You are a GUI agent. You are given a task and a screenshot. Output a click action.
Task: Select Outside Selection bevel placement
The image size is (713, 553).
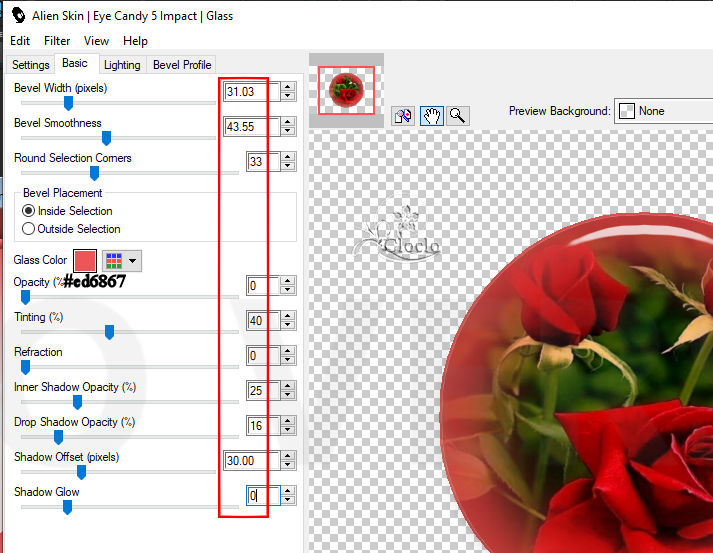point(29,229)
